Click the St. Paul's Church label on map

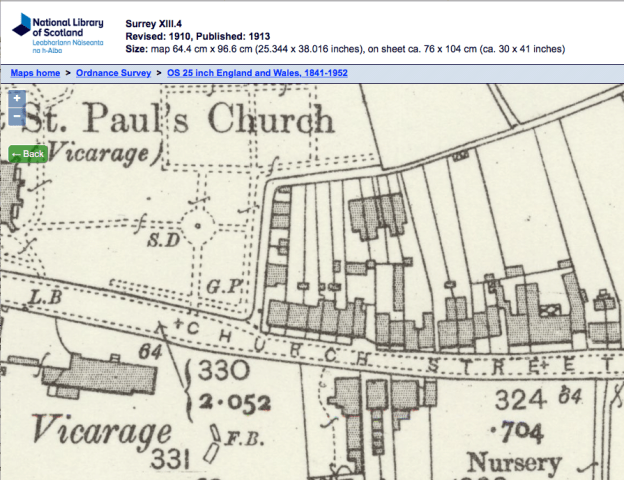click(x=175, y=121)
